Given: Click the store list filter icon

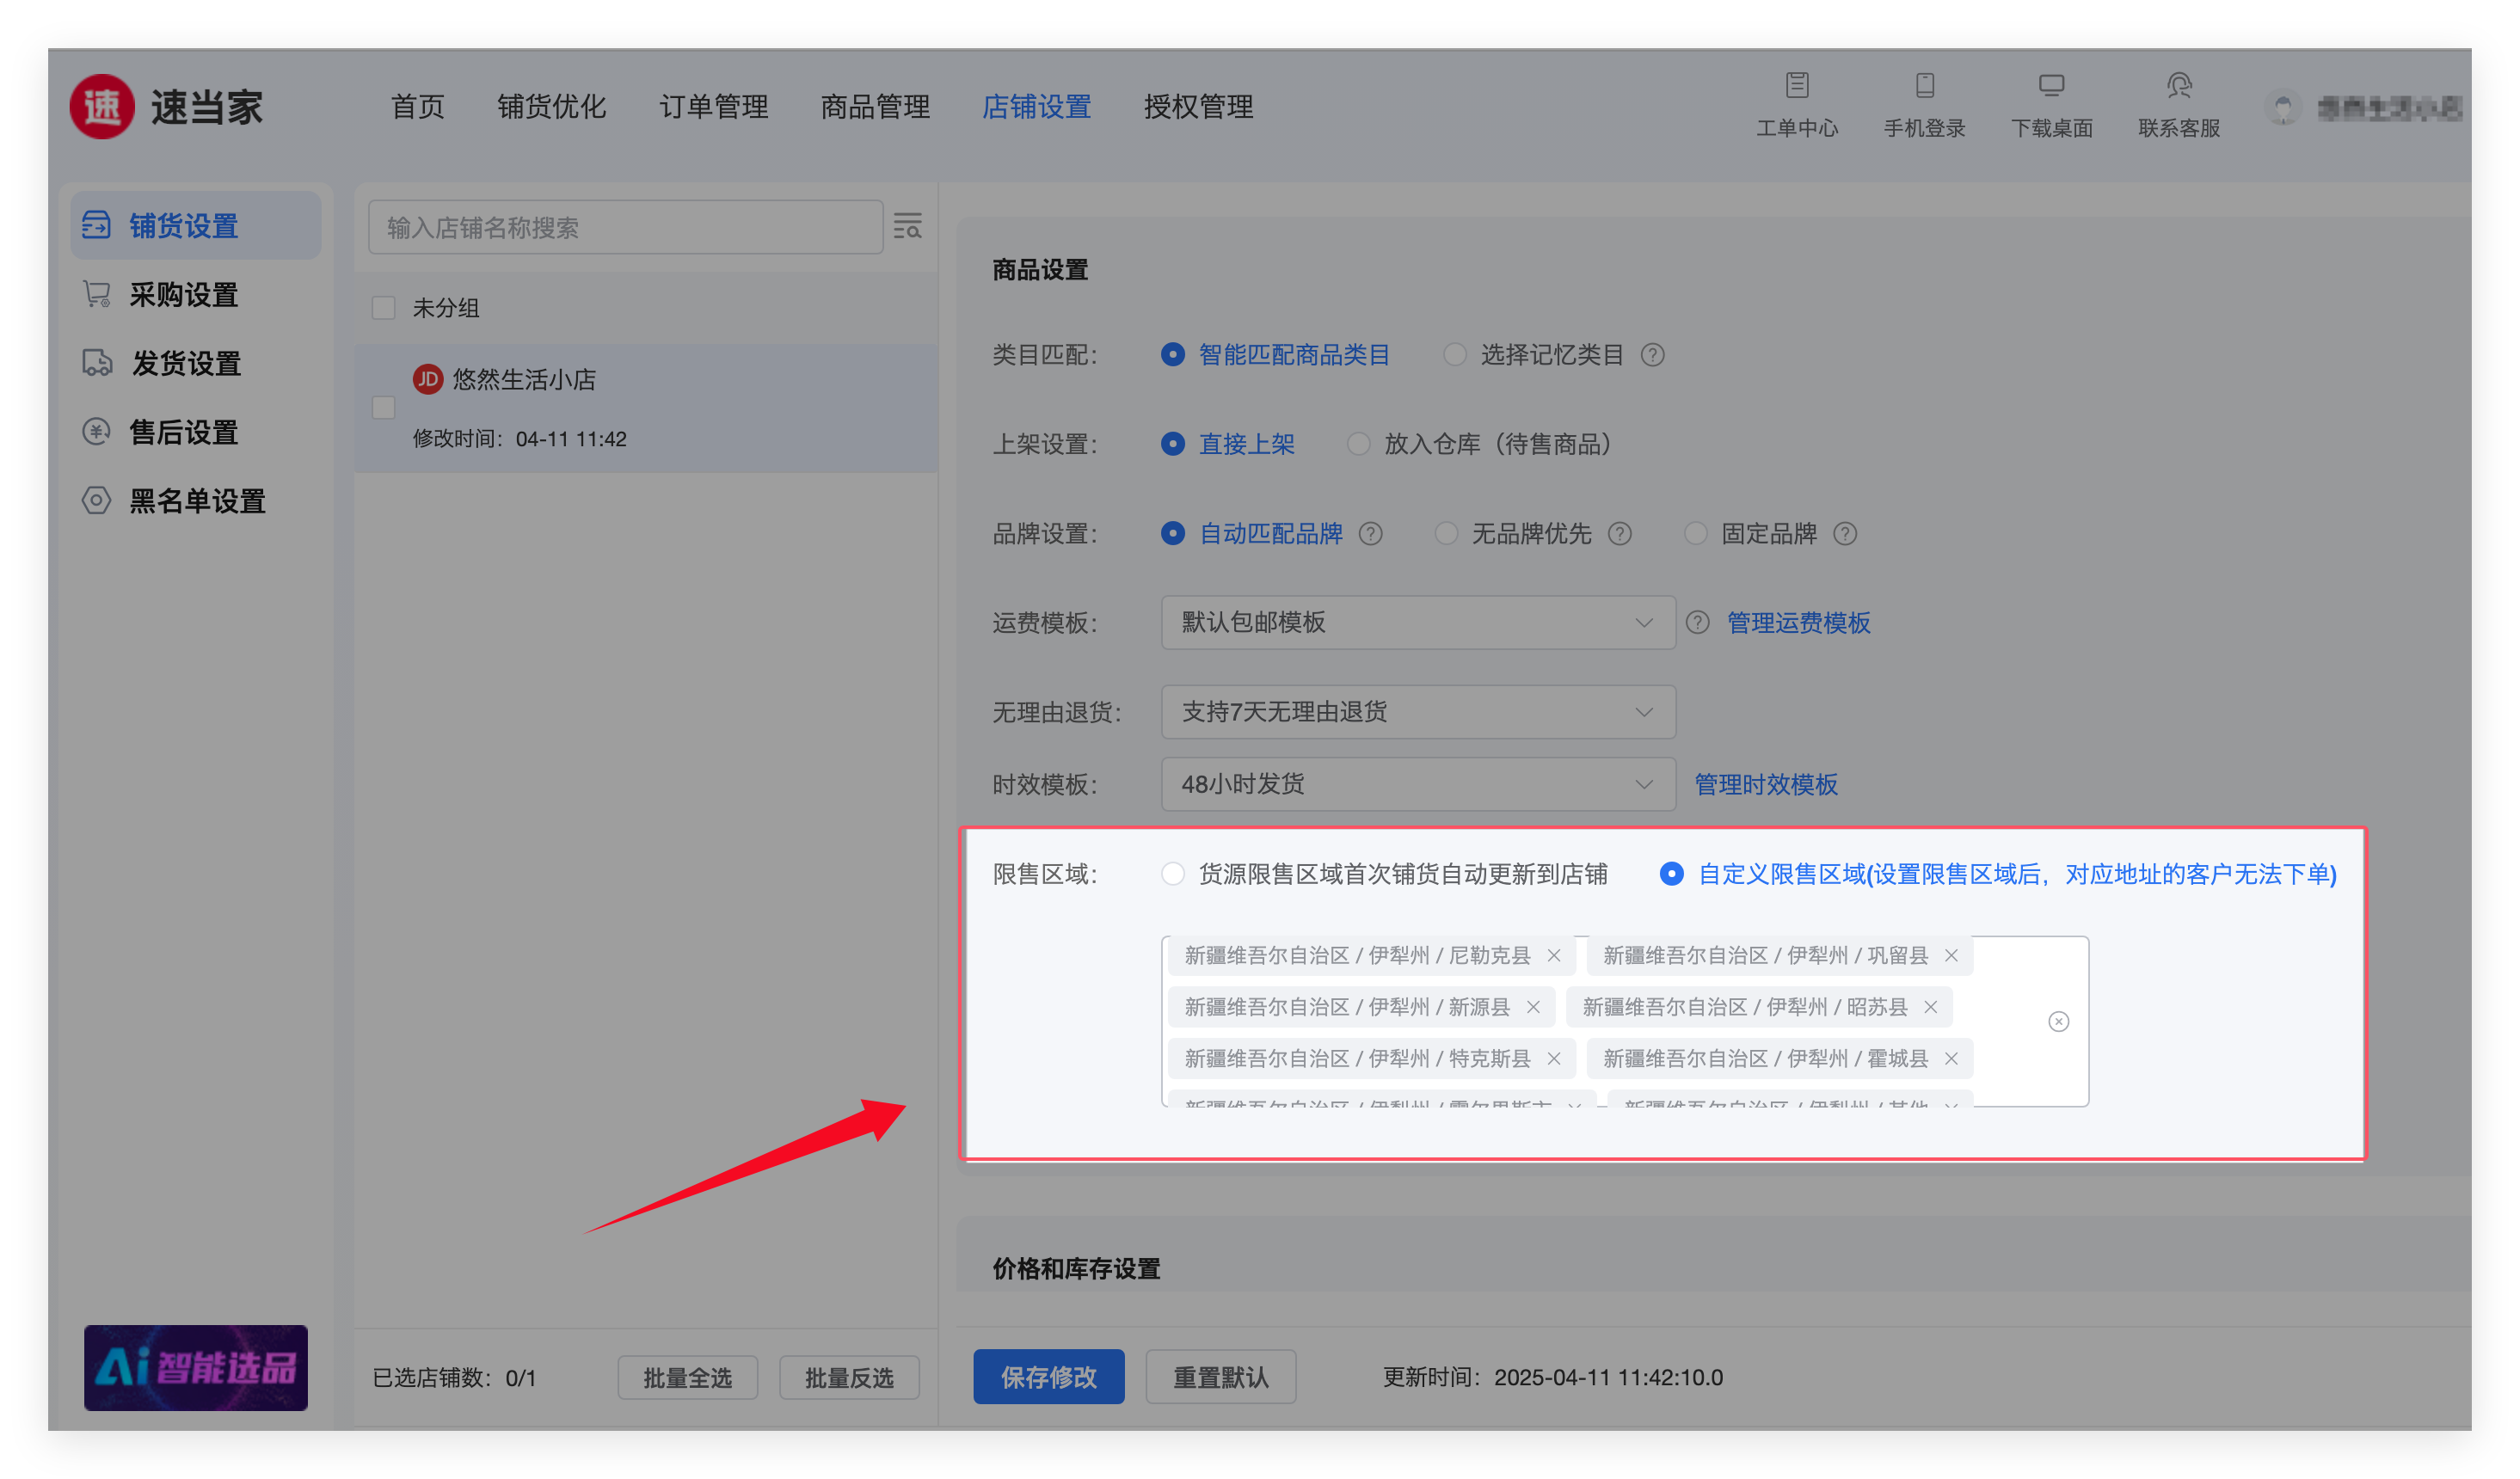Looking at the screenshot, I should tap(907, 227).
